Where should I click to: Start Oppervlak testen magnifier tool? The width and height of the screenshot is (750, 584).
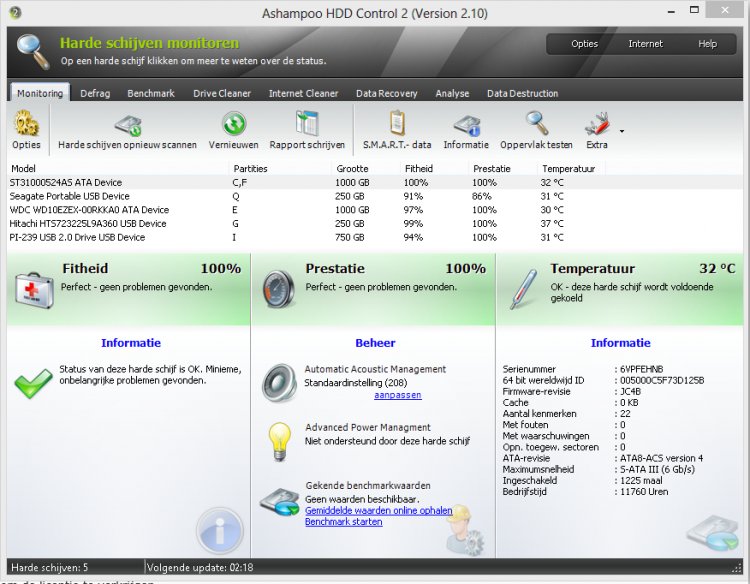coord(537,125)
